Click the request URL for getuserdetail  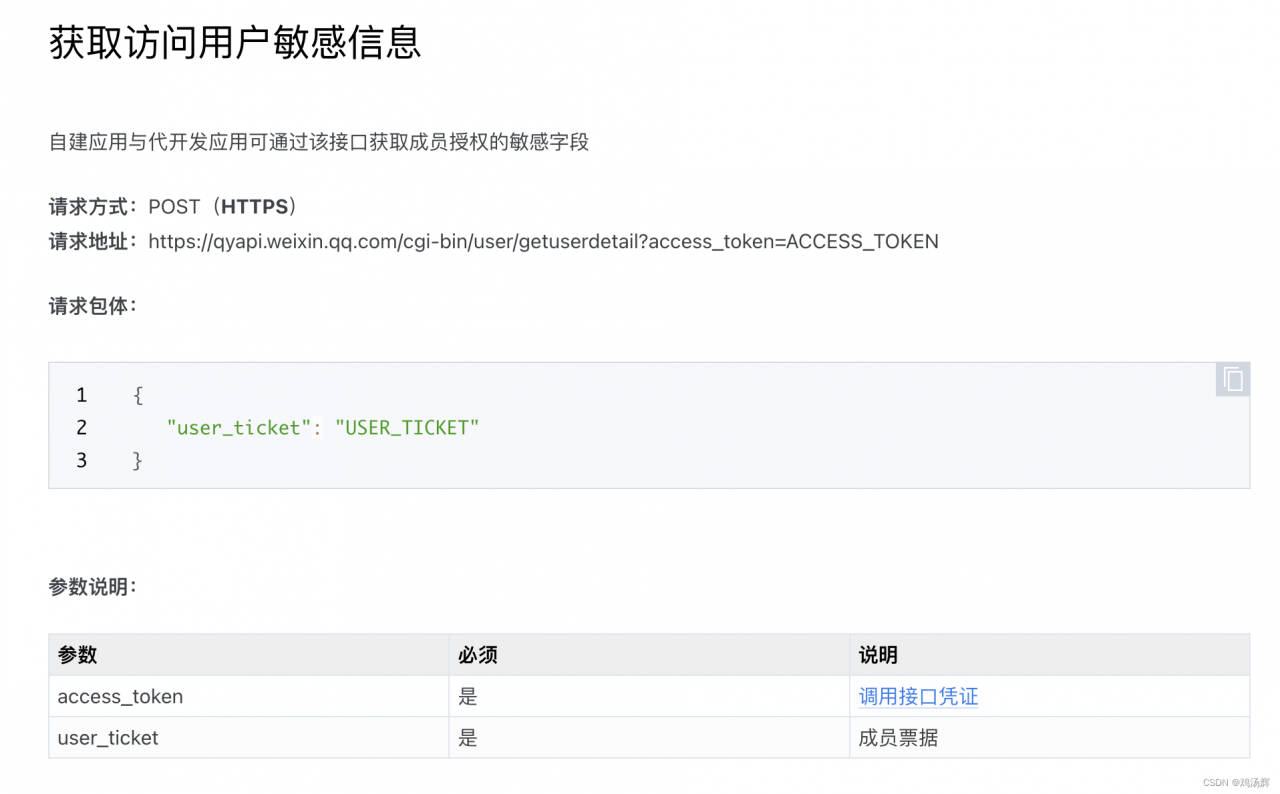tap(543, 241)
